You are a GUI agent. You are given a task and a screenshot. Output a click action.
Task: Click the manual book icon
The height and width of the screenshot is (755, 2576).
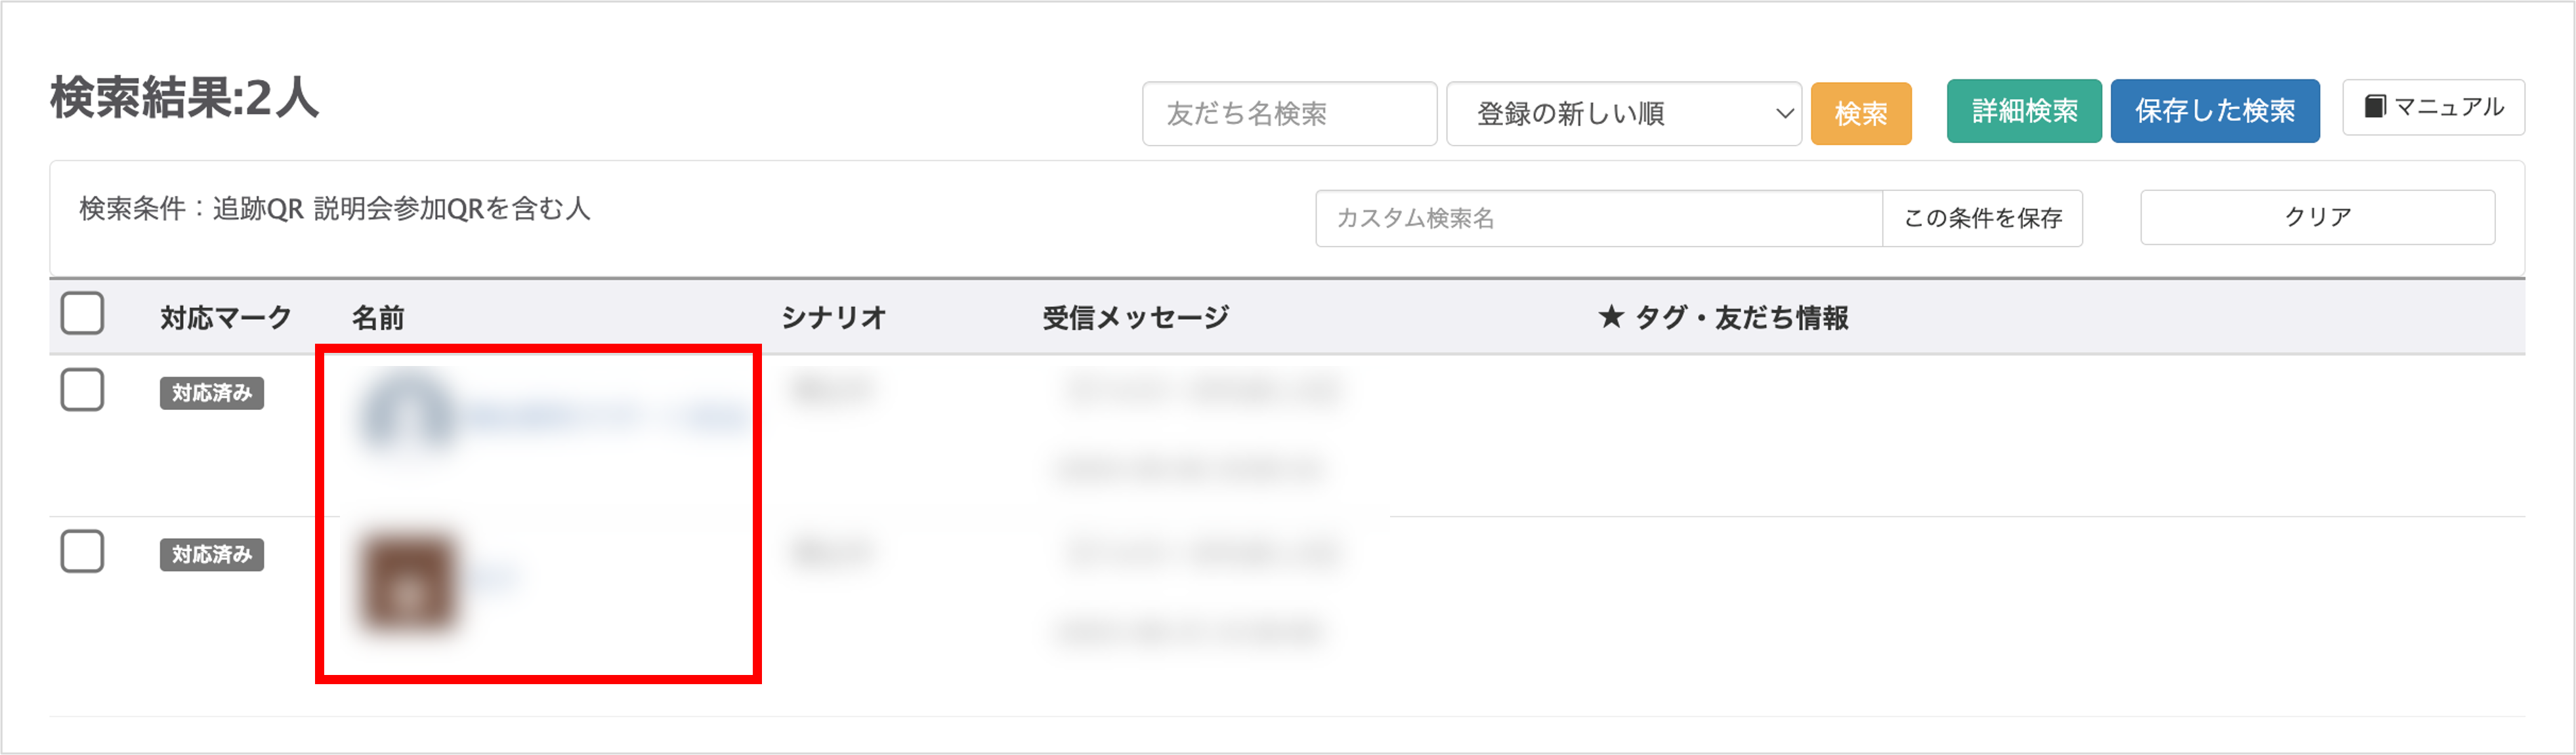(2375, 107)
